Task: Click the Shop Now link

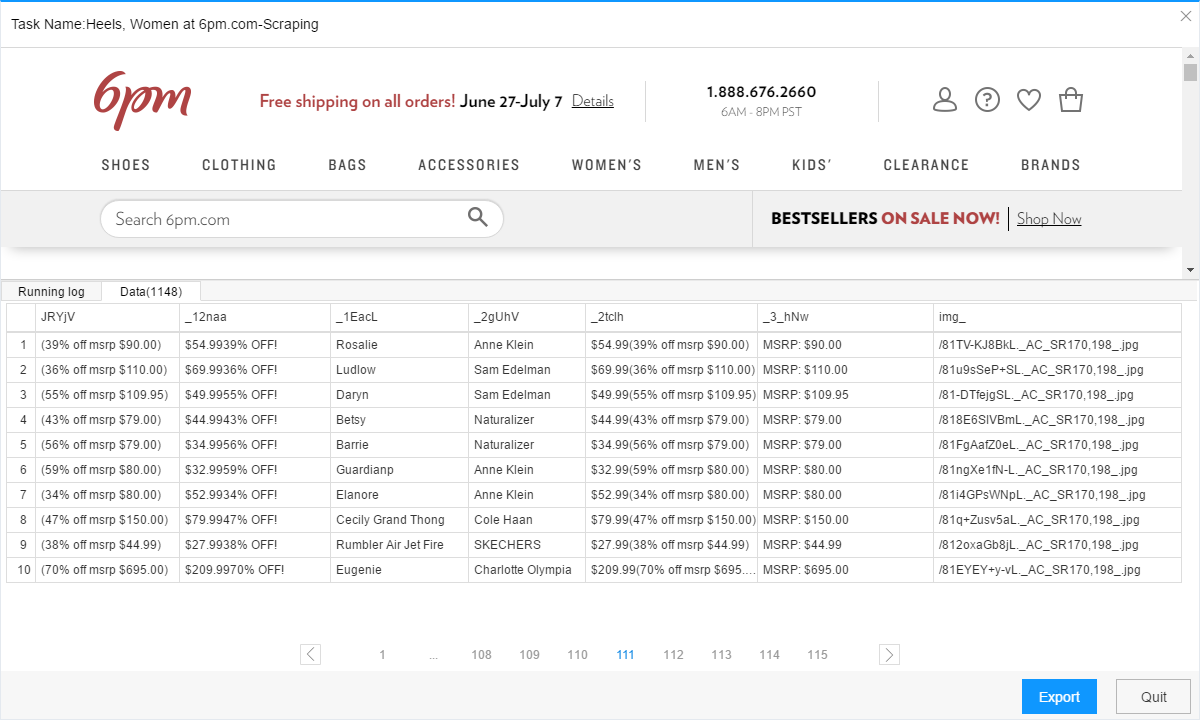Action: click(1049, 219)
